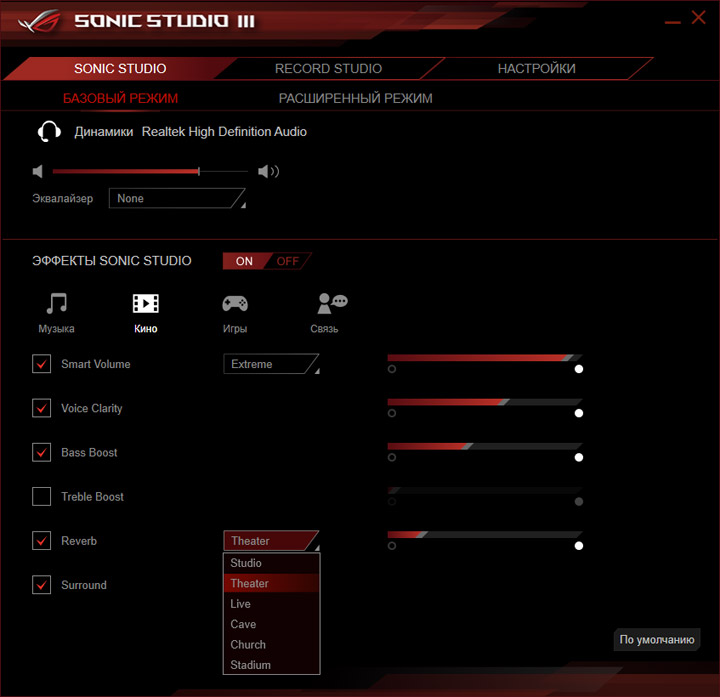720x697 pixels.
Task: Switch to РАСШИРЕННЫЙ РЕЖИМ mode
Action: click(x=355, y=98)
